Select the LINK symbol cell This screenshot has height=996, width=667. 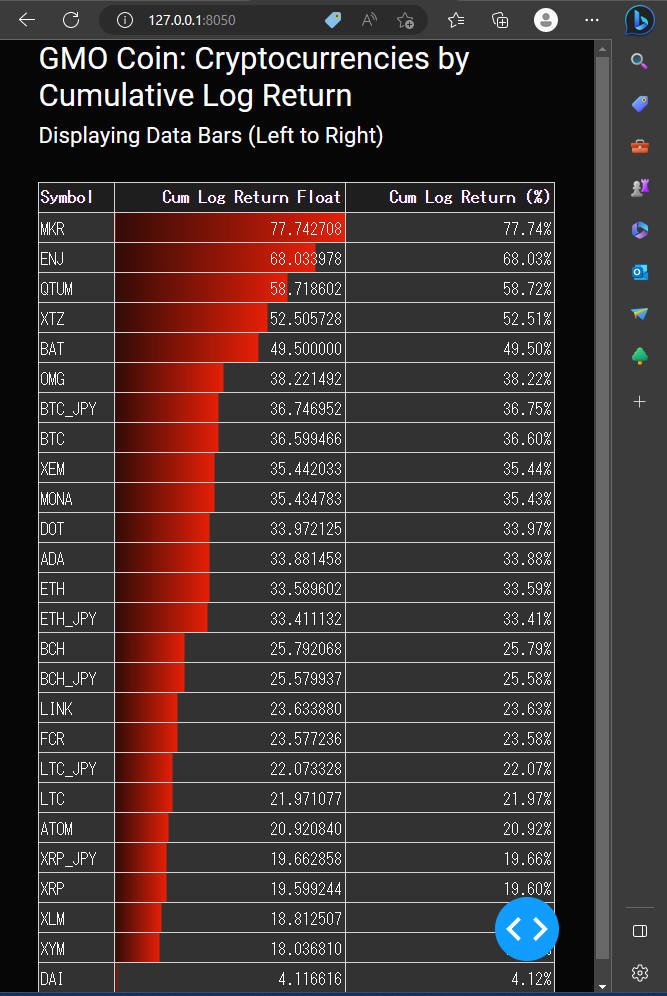76,708
